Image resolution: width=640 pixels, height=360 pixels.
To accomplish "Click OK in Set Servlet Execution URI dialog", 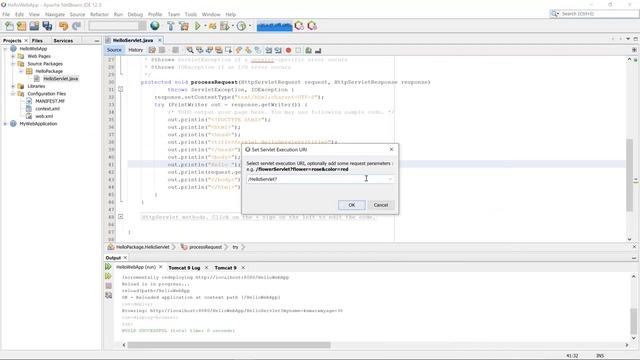I will click(x=351, y=205).
